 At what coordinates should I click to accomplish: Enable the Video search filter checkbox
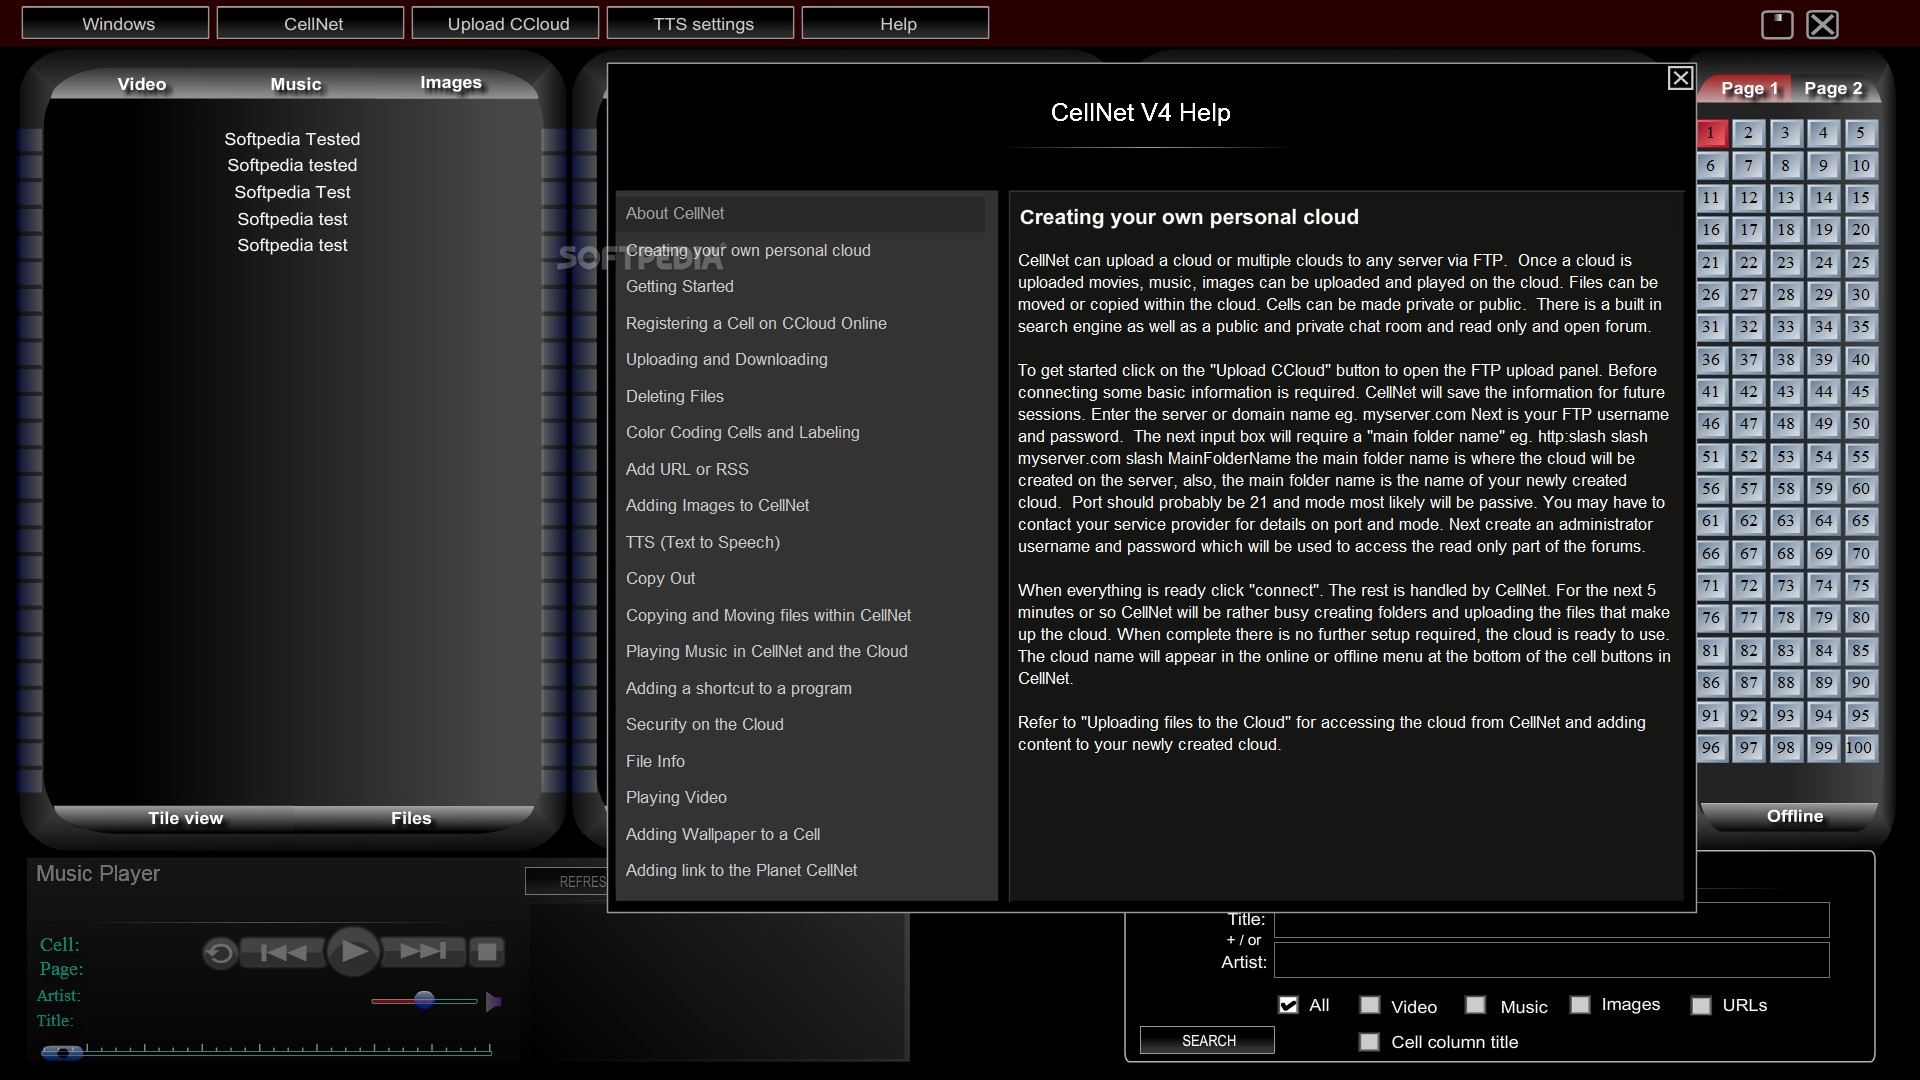(x=1370, y=1005)
